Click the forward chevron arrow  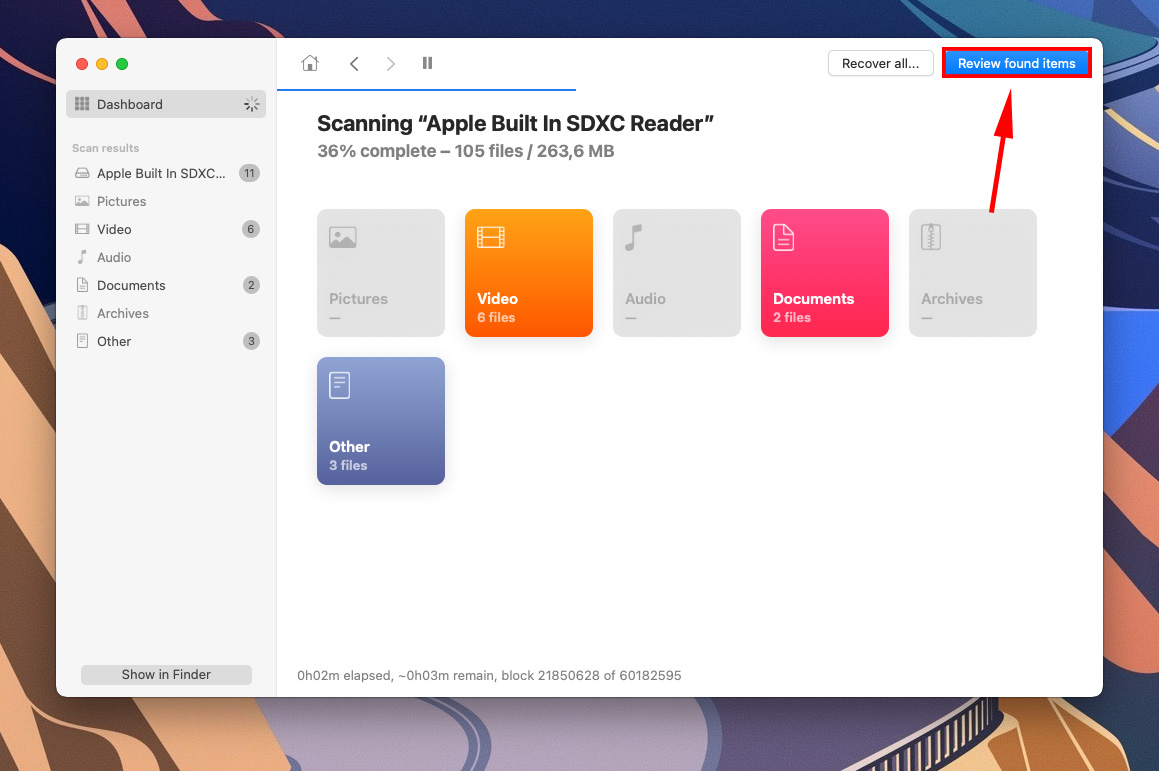pos(391,63)
